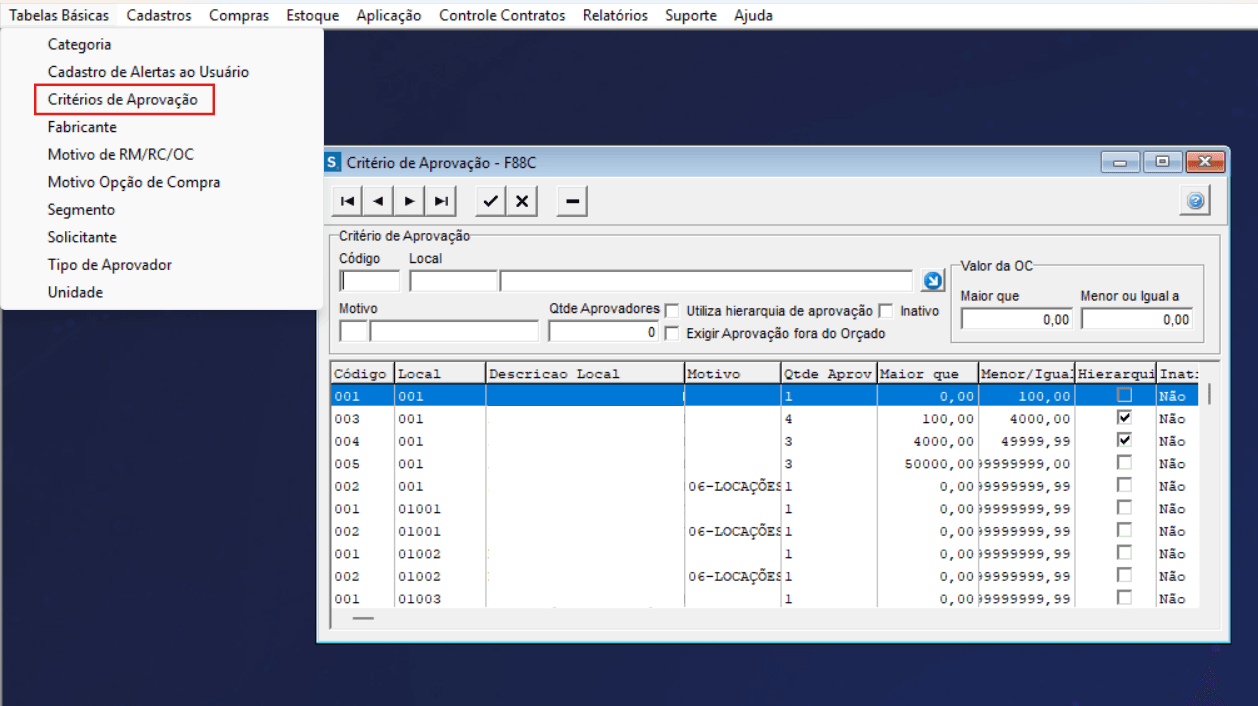The width and height of the screenshot is (1258, 706).
Task: Click the S application icon in title bar
Action: pyautogui.click(x=333, y=162)
